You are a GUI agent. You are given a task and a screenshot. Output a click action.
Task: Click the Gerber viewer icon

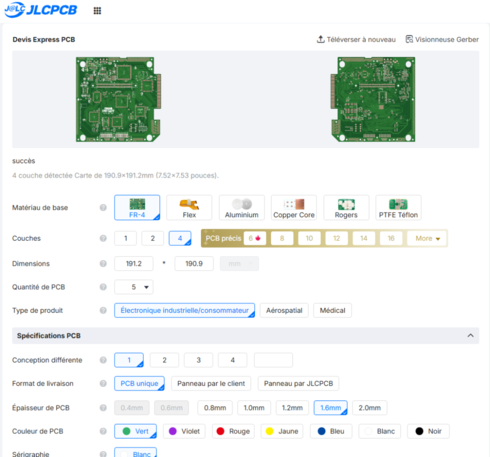(x=409, y=39)
